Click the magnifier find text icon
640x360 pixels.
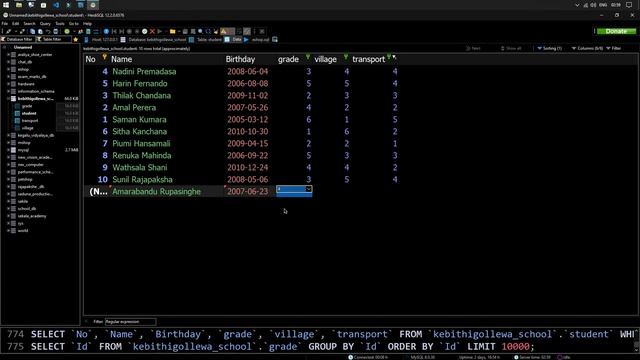click(200, 31)
